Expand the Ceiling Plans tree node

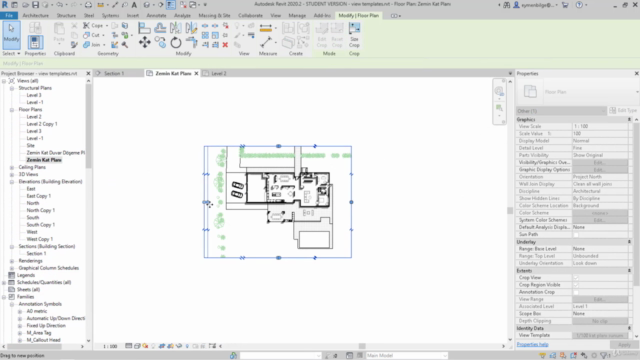pyautogui.click(x=12, y=167)
